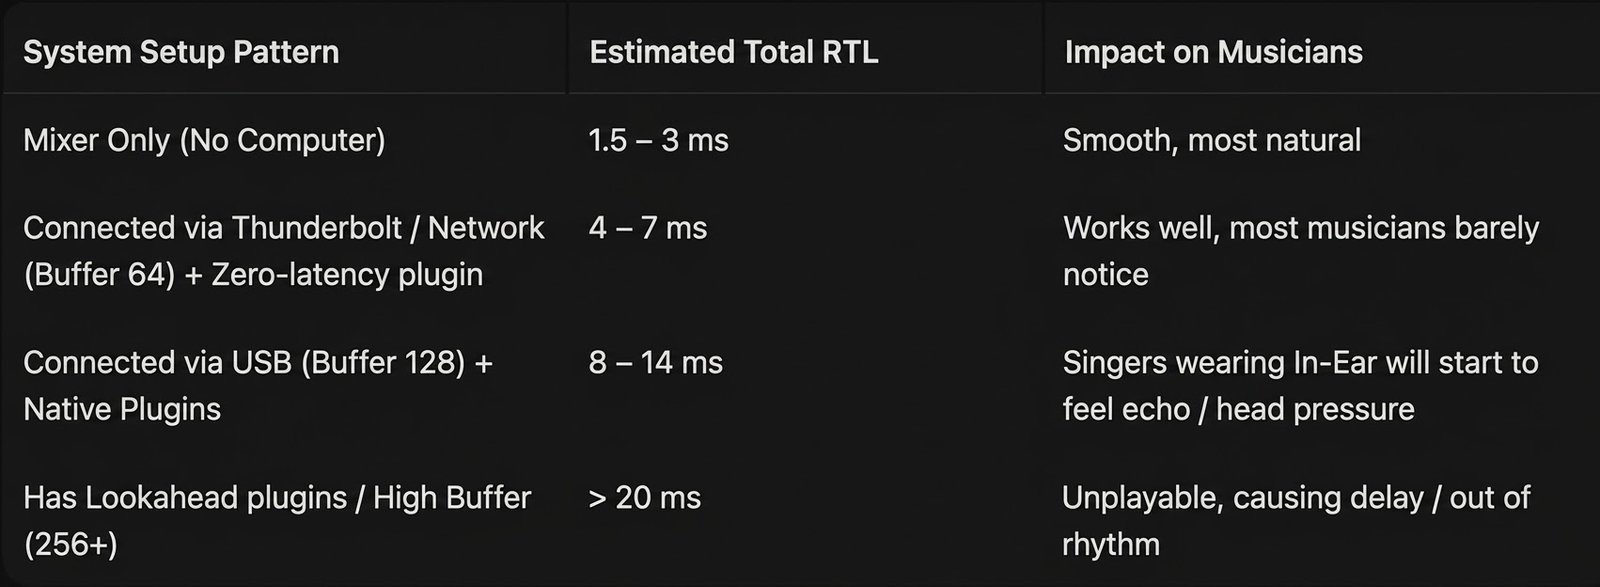The height and width of the screenshot is (587, 1600).
Task: Click the > 20 ms latency value
Action: [x=644, y=497]
